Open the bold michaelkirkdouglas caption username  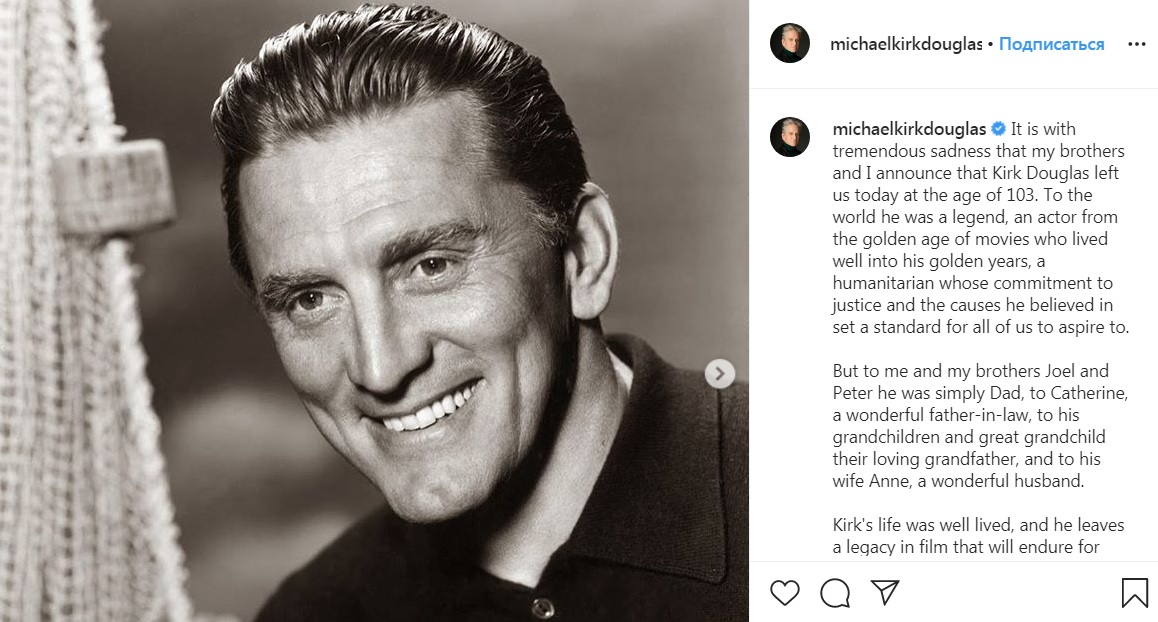[909, 129]
